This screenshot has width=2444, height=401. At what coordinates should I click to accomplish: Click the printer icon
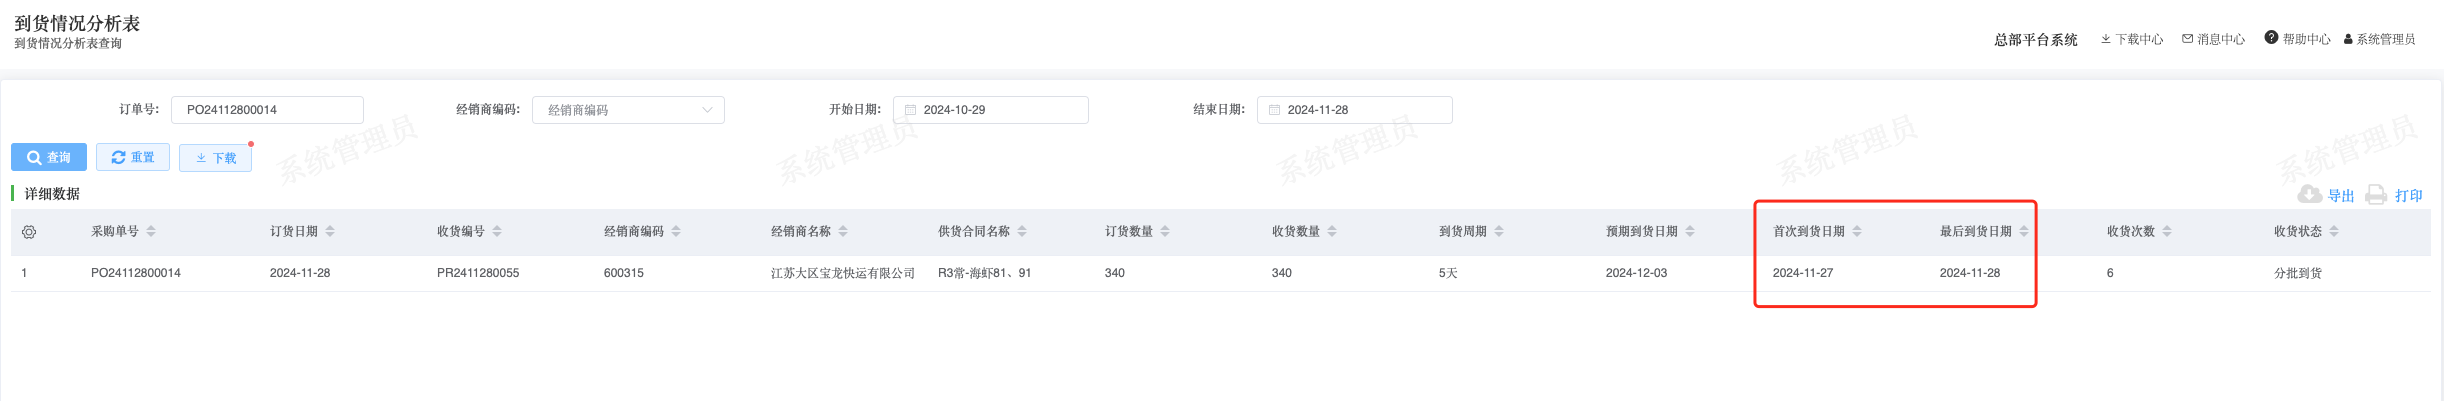[2376, 195]
